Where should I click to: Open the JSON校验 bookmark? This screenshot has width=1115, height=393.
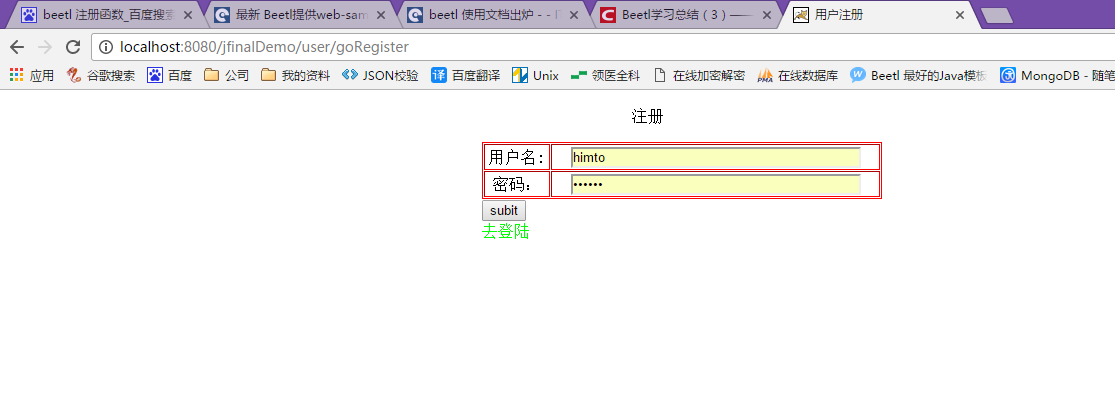pos(380,75)
